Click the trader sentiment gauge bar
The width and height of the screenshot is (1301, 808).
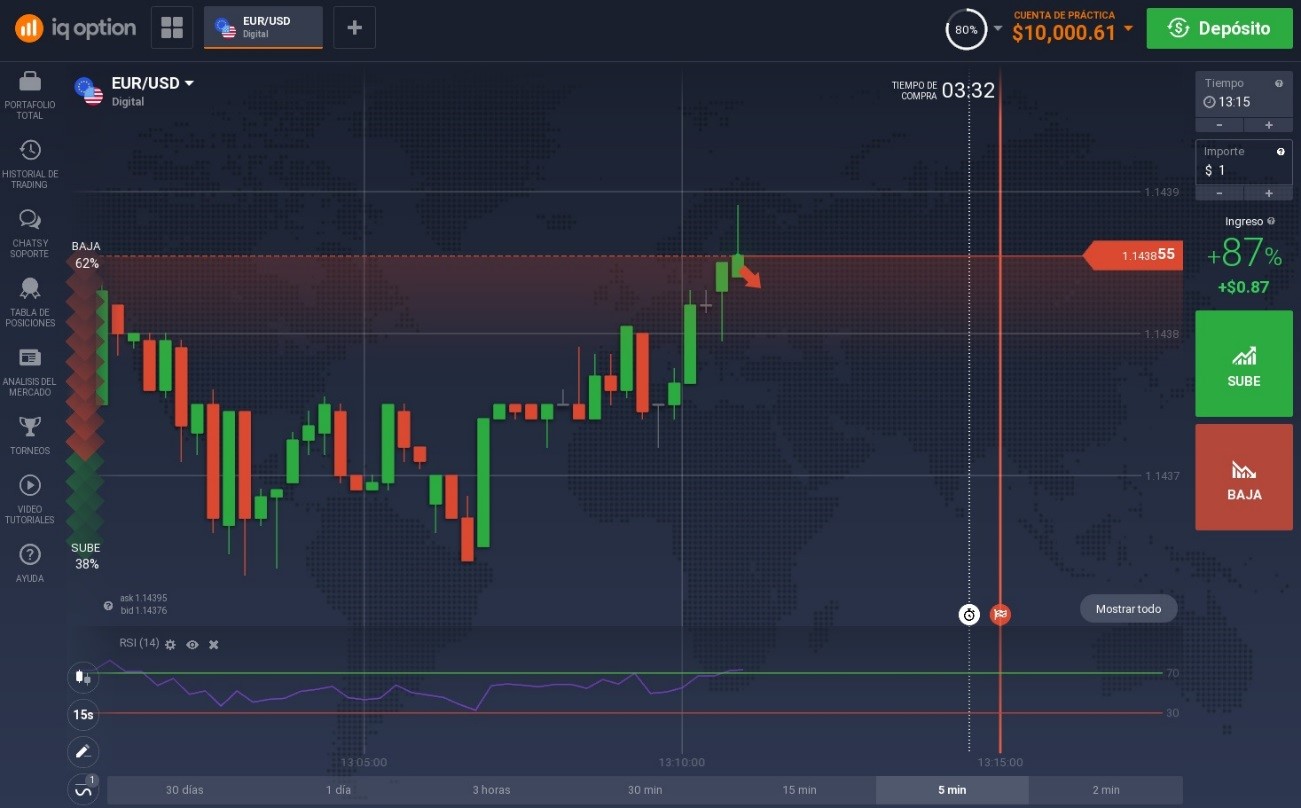pyautogui.click(x=86, y=406)
